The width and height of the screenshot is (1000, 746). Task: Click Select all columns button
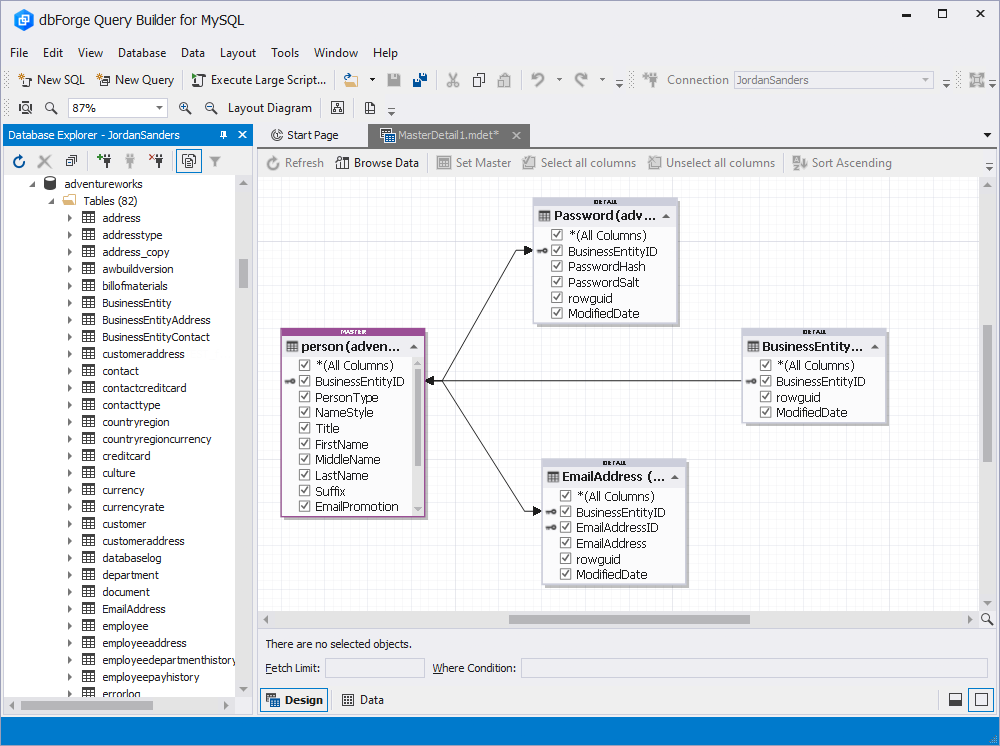point(579,163)
